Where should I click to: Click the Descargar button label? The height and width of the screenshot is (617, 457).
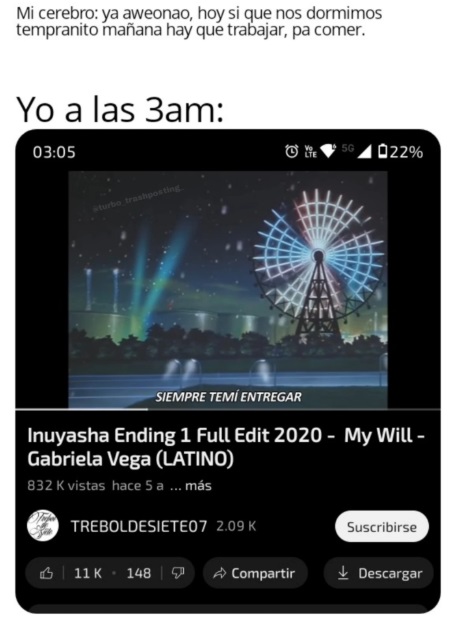click(390, 573)
